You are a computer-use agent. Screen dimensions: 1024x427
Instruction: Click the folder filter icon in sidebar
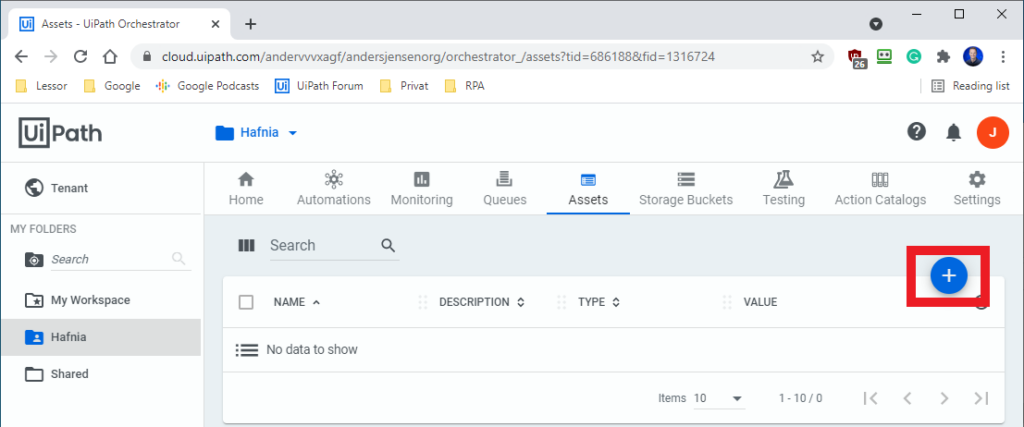click(x=34, y=259)
